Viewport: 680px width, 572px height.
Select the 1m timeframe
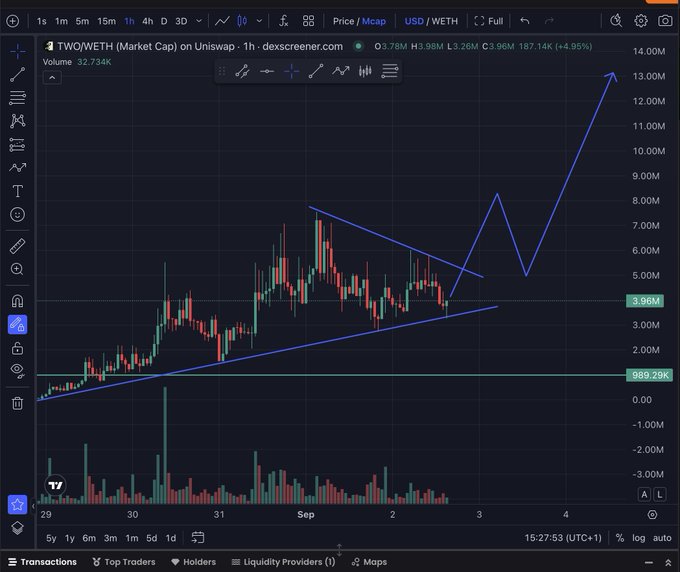[61, 21]
